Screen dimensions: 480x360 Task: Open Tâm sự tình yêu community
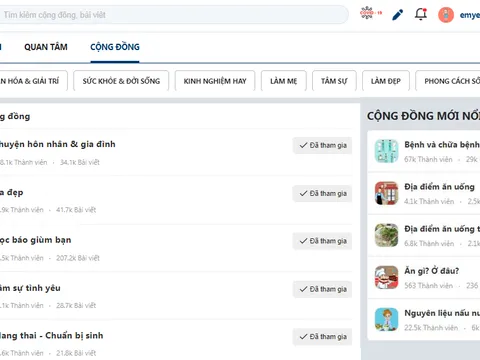[30, 288]
